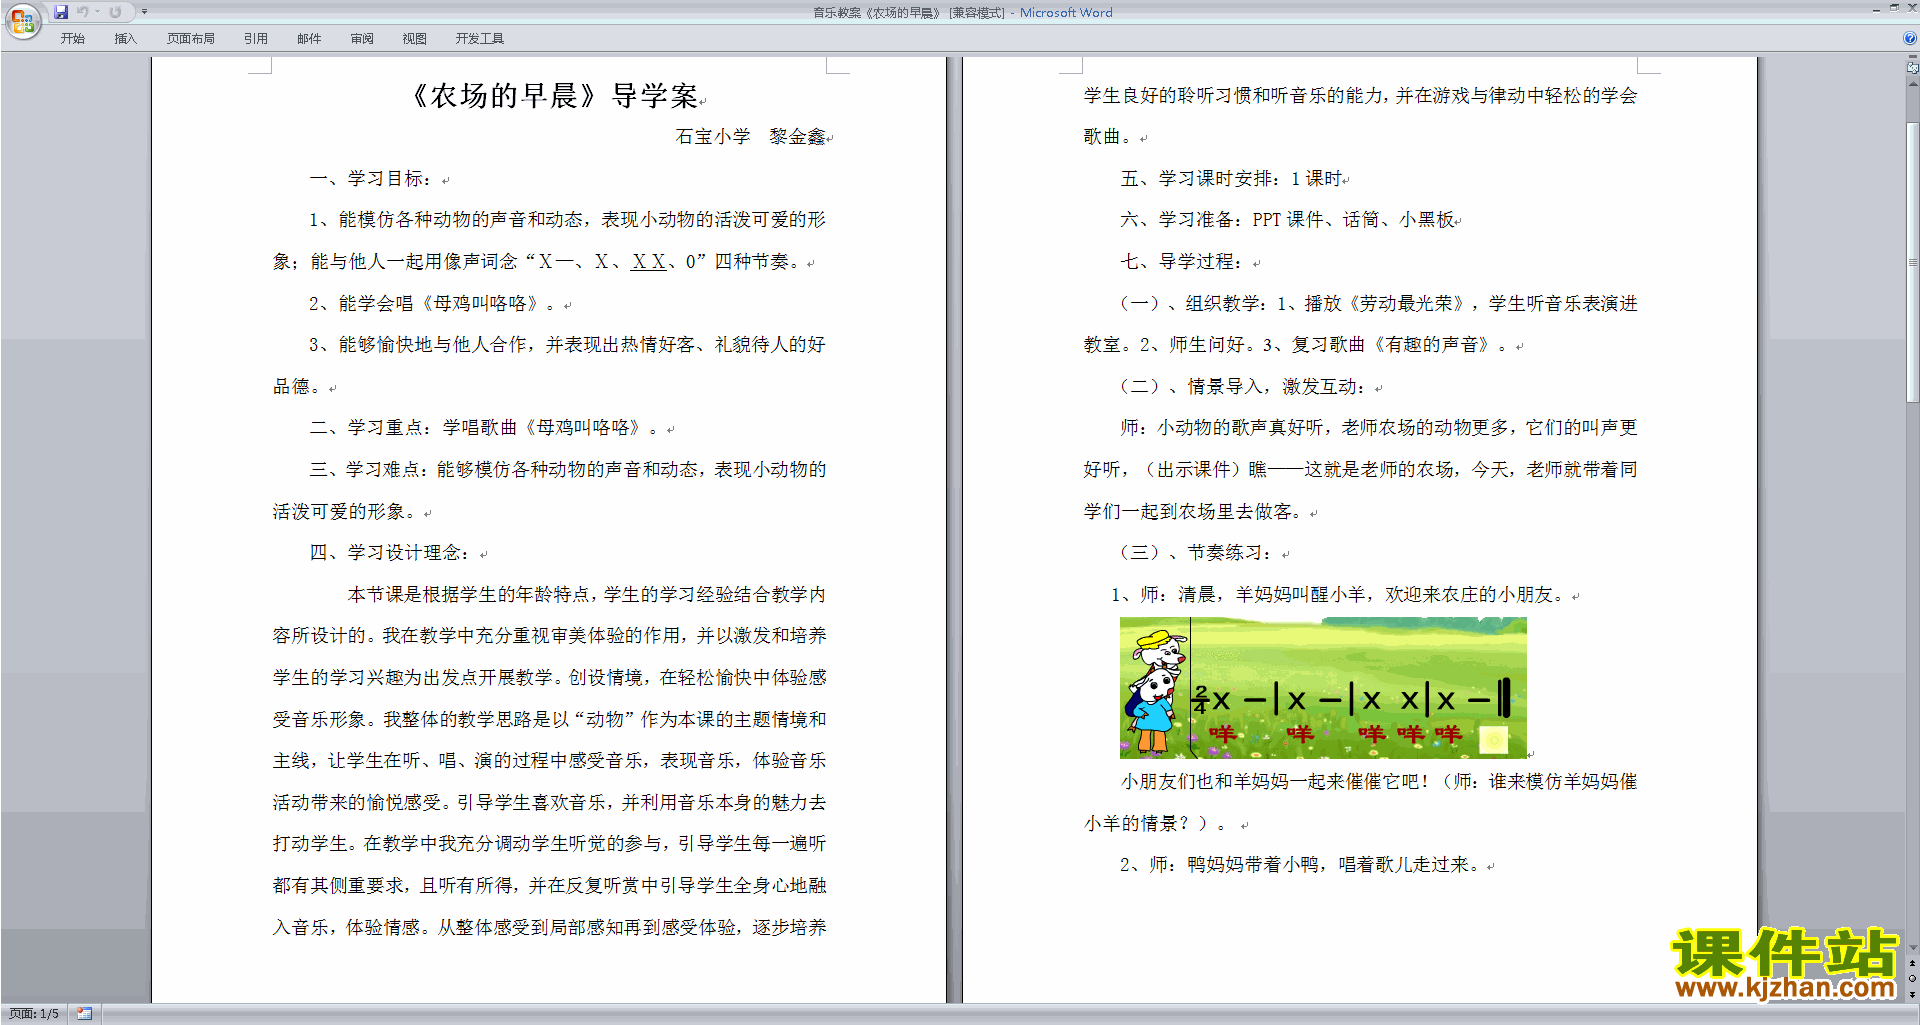
Task: Click the blue Help question mark icon
Action: [x=1910, y=38]
